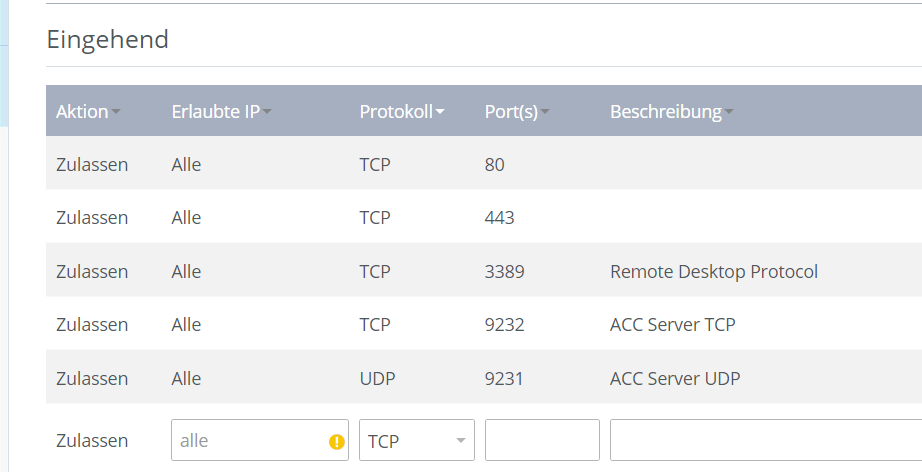Sort by Port(s) column arrow
This screenshot has height=472, width=922.
coord(545,112)
